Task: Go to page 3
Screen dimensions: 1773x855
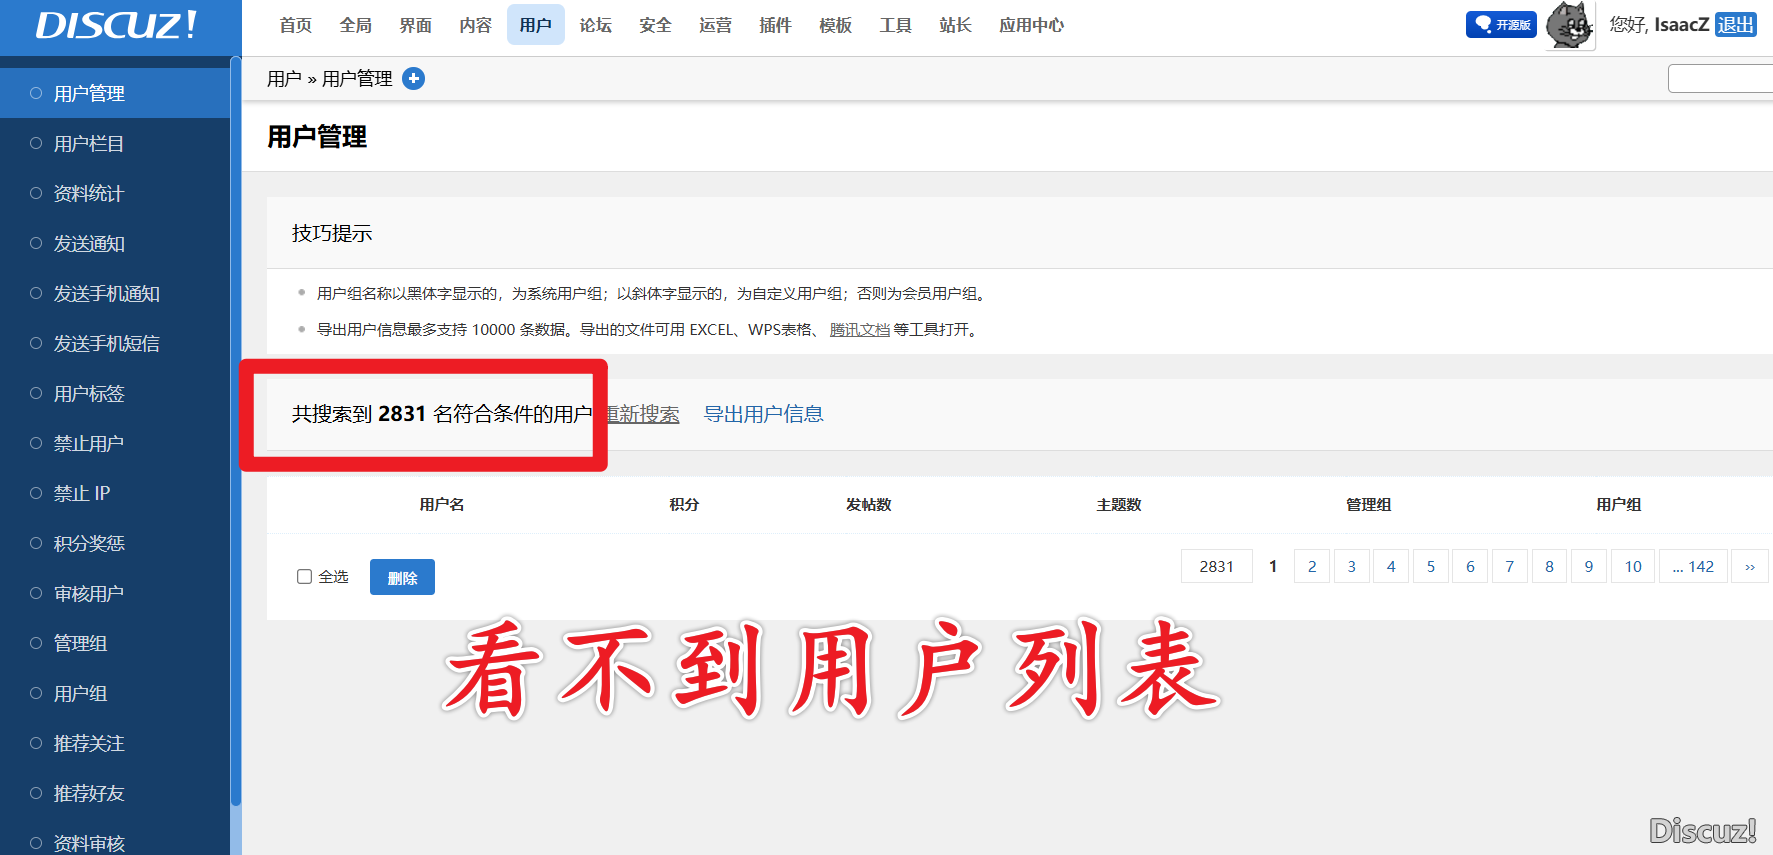Action: click(1352, 566)
